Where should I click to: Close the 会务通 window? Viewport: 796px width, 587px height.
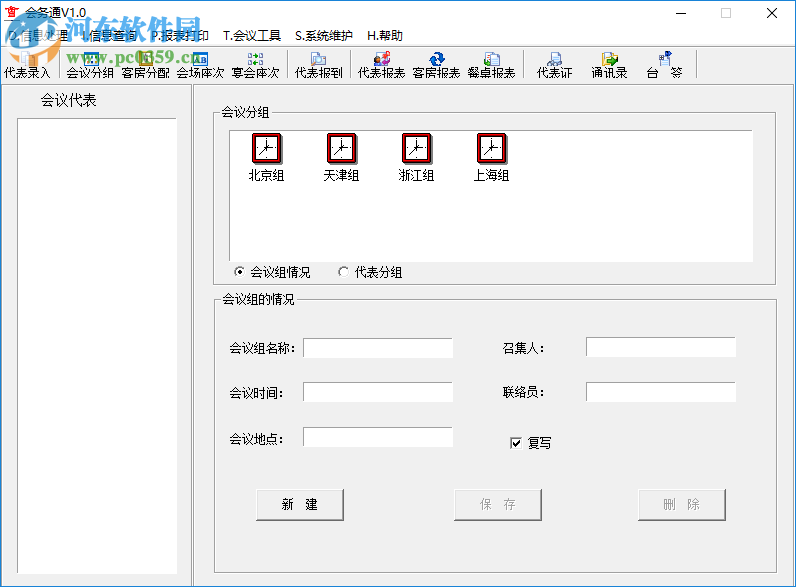[x=772, y=13]
